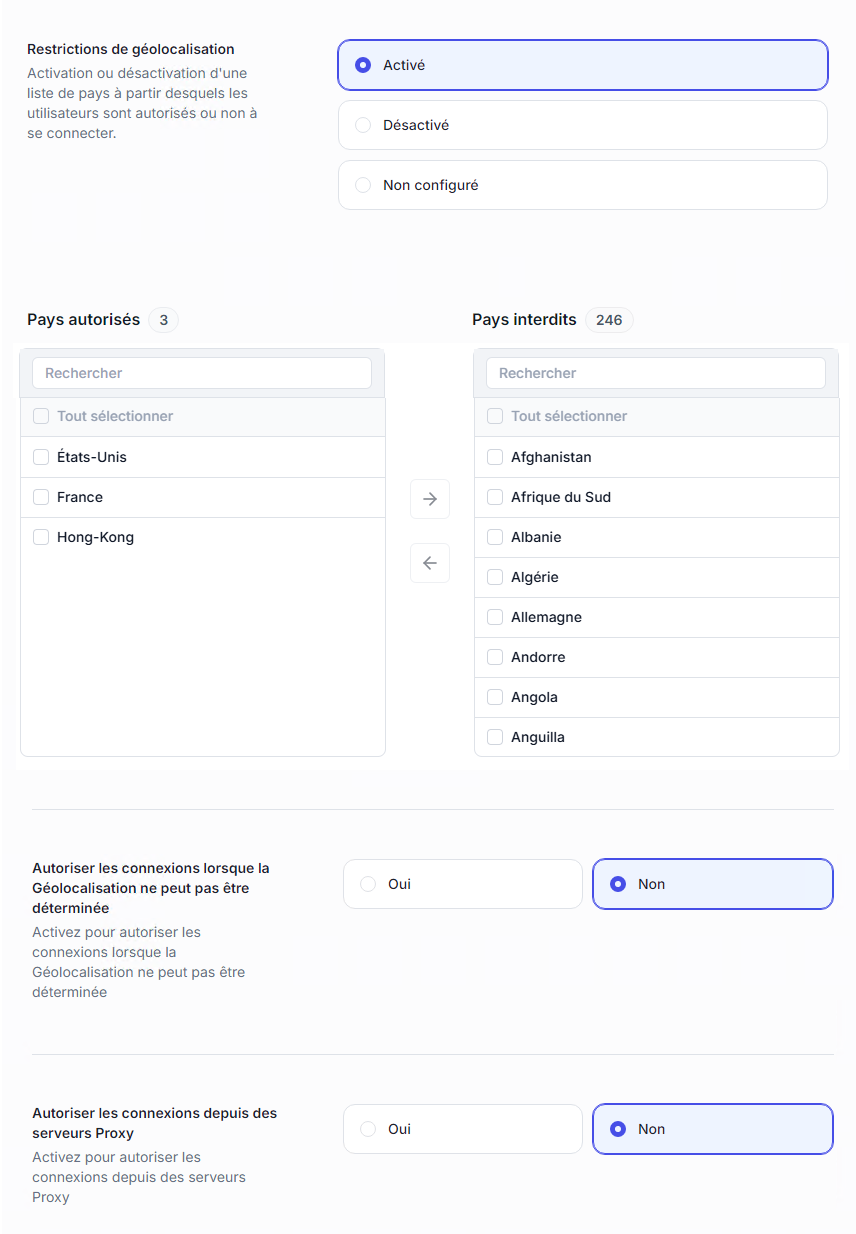Image resolution: width=856 pixels, height=1234 pixels.
Task: Choose Non for undetermined geolocation connections
Action: (618, 884)
